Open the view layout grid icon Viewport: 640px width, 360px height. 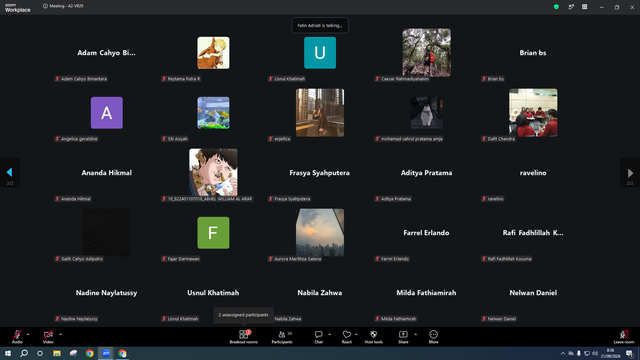[x=584, y=7]
